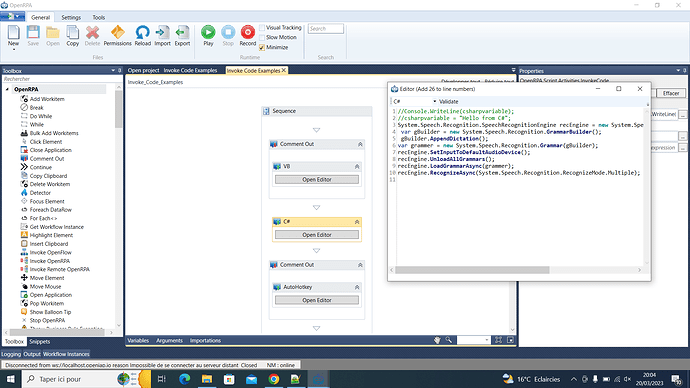Open the Workflow Instances bottom tab
The height and width of the screenshot is (388, 690).
[x=66, y=354]
